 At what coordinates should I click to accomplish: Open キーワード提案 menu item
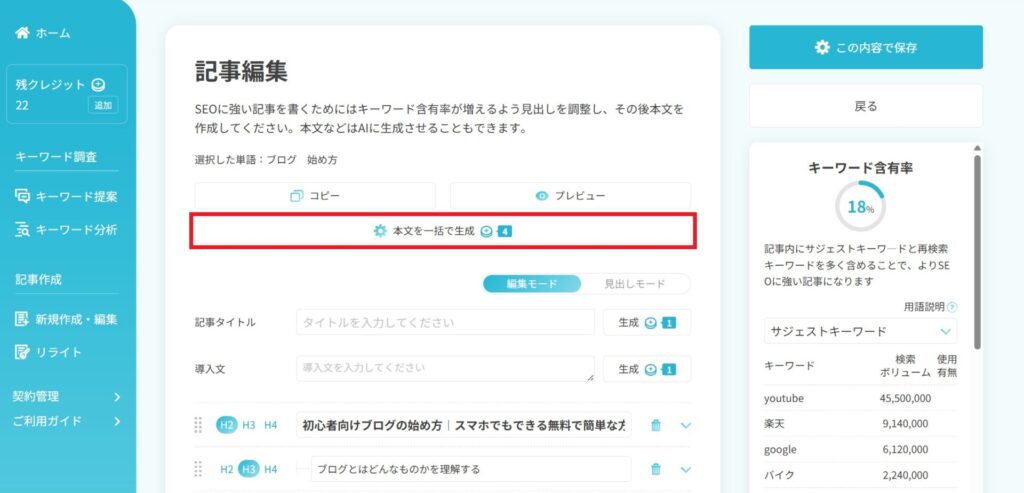pos(66,197)
